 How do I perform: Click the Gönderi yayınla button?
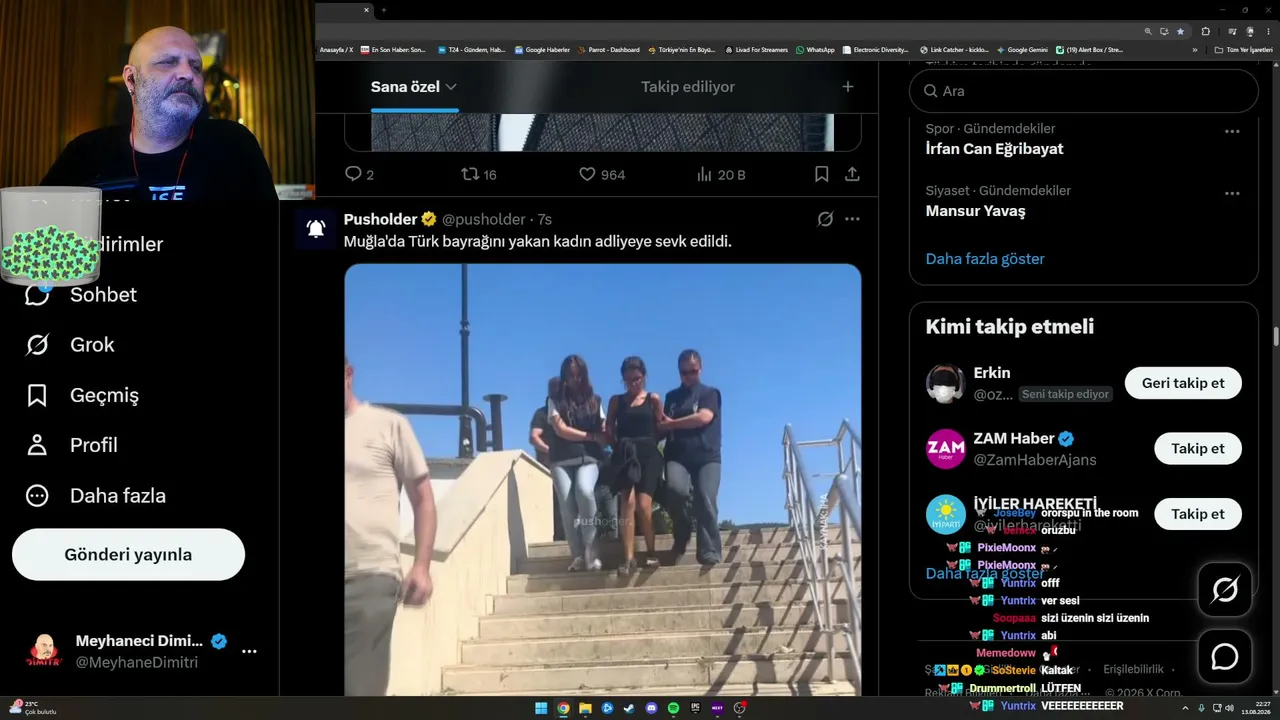[x=128, y=555]
